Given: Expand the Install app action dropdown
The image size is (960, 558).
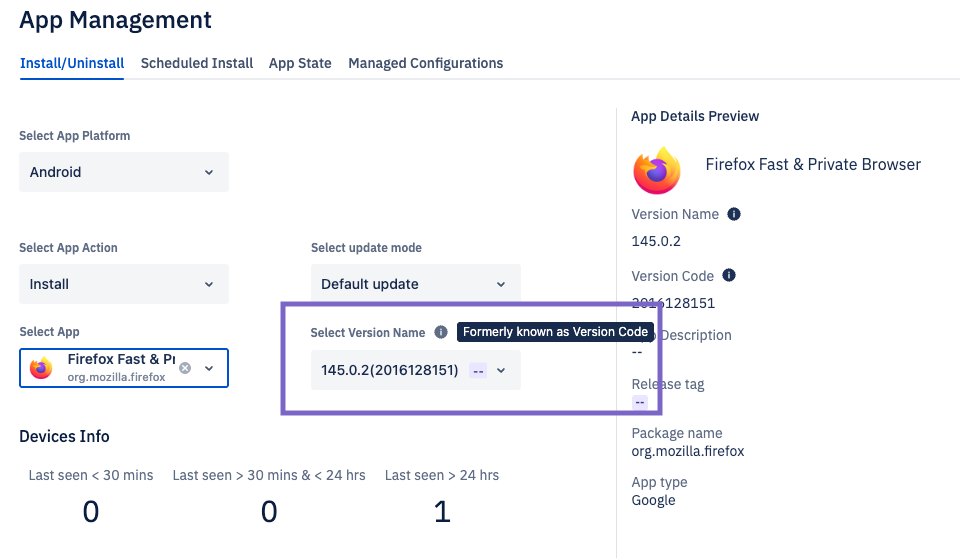Looking at the screenshot, I should pos(124,284).
